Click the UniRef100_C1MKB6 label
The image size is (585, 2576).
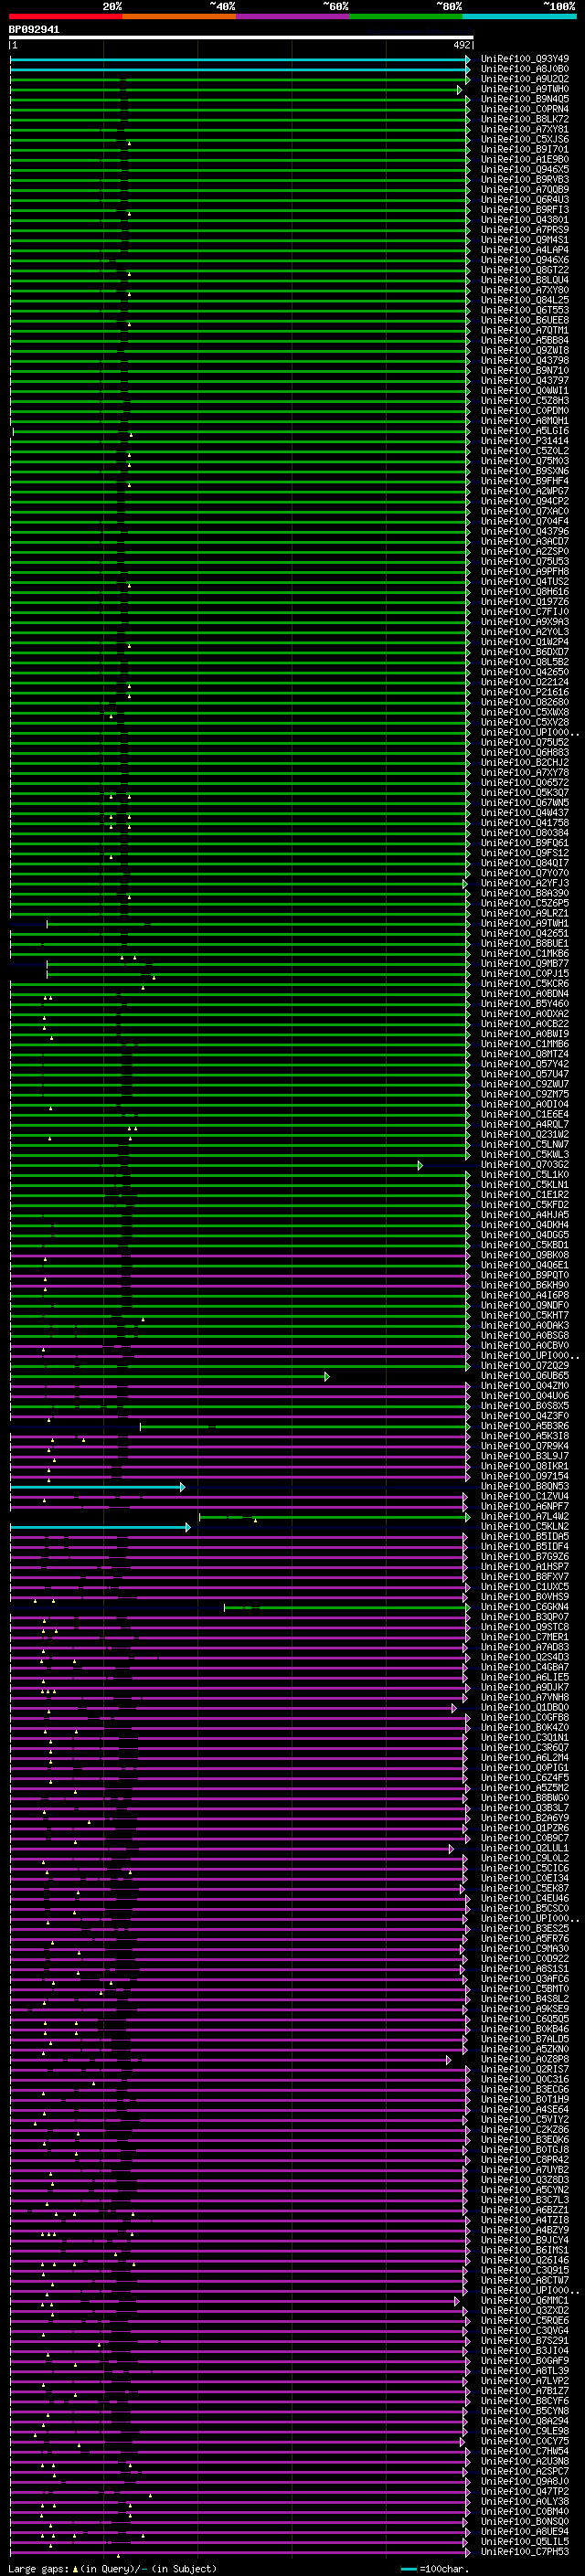525,953
